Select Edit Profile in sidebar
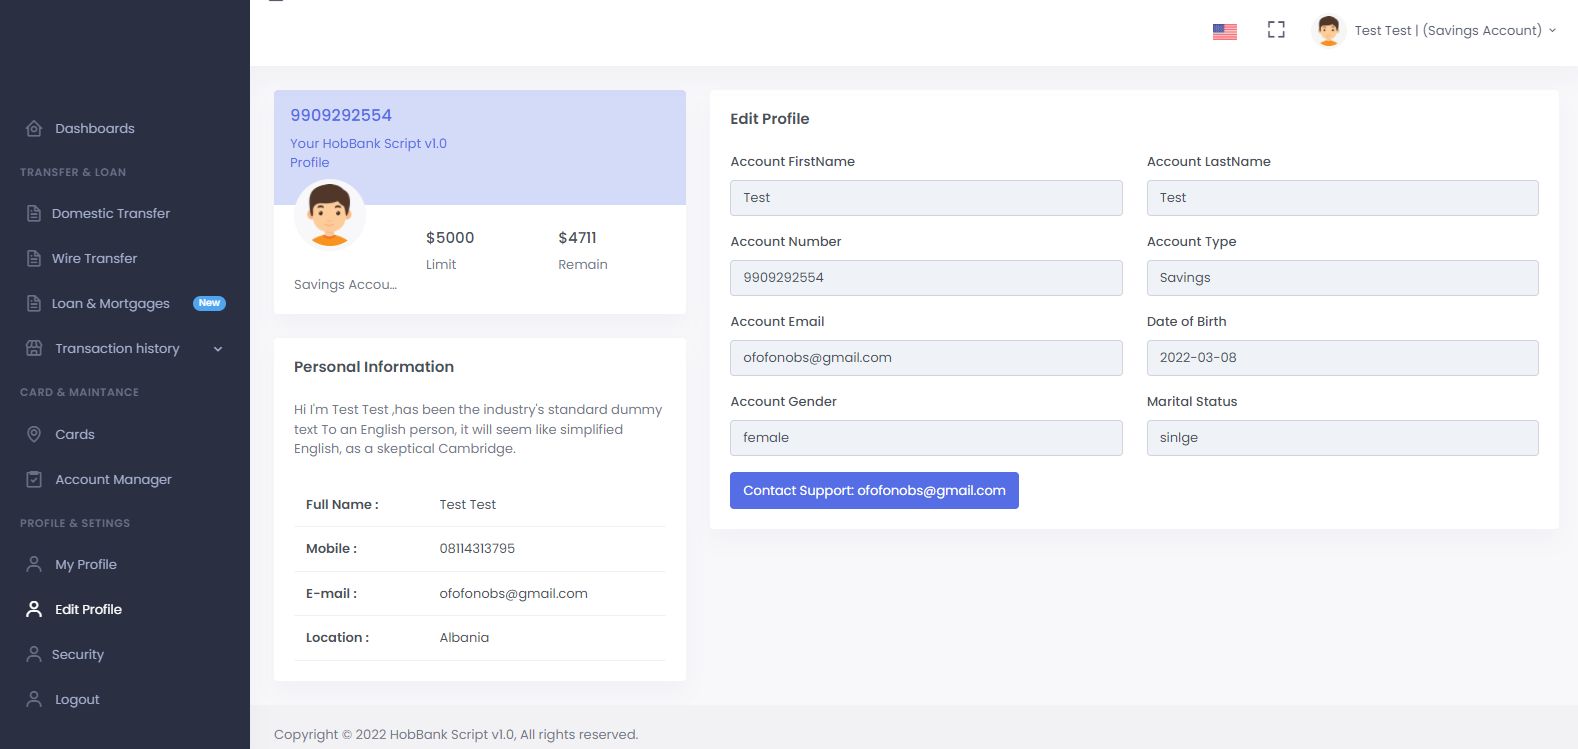 click(88, 609)
